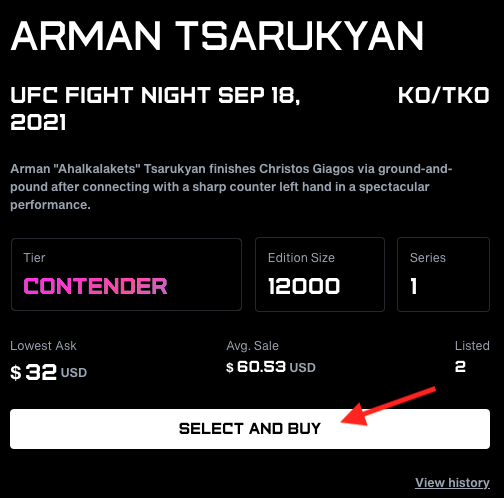Image resolution: width=504 pixels, height=498 pixels.
Task: Click the moment description paragraph
Action: 231,187
